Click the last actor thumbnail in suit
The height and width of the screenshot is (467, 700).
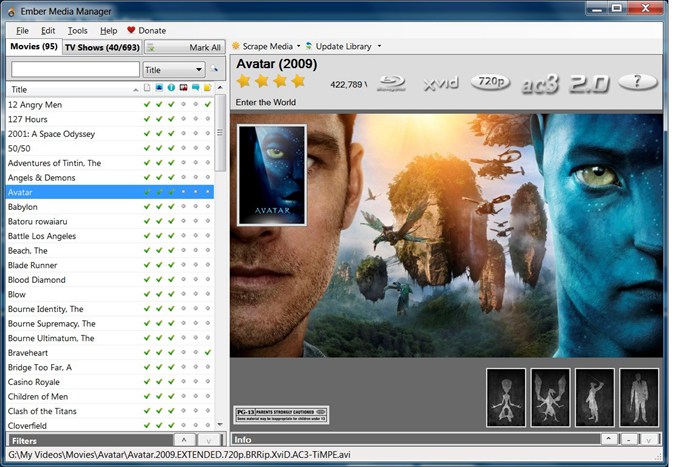click(x=639, y=397)
